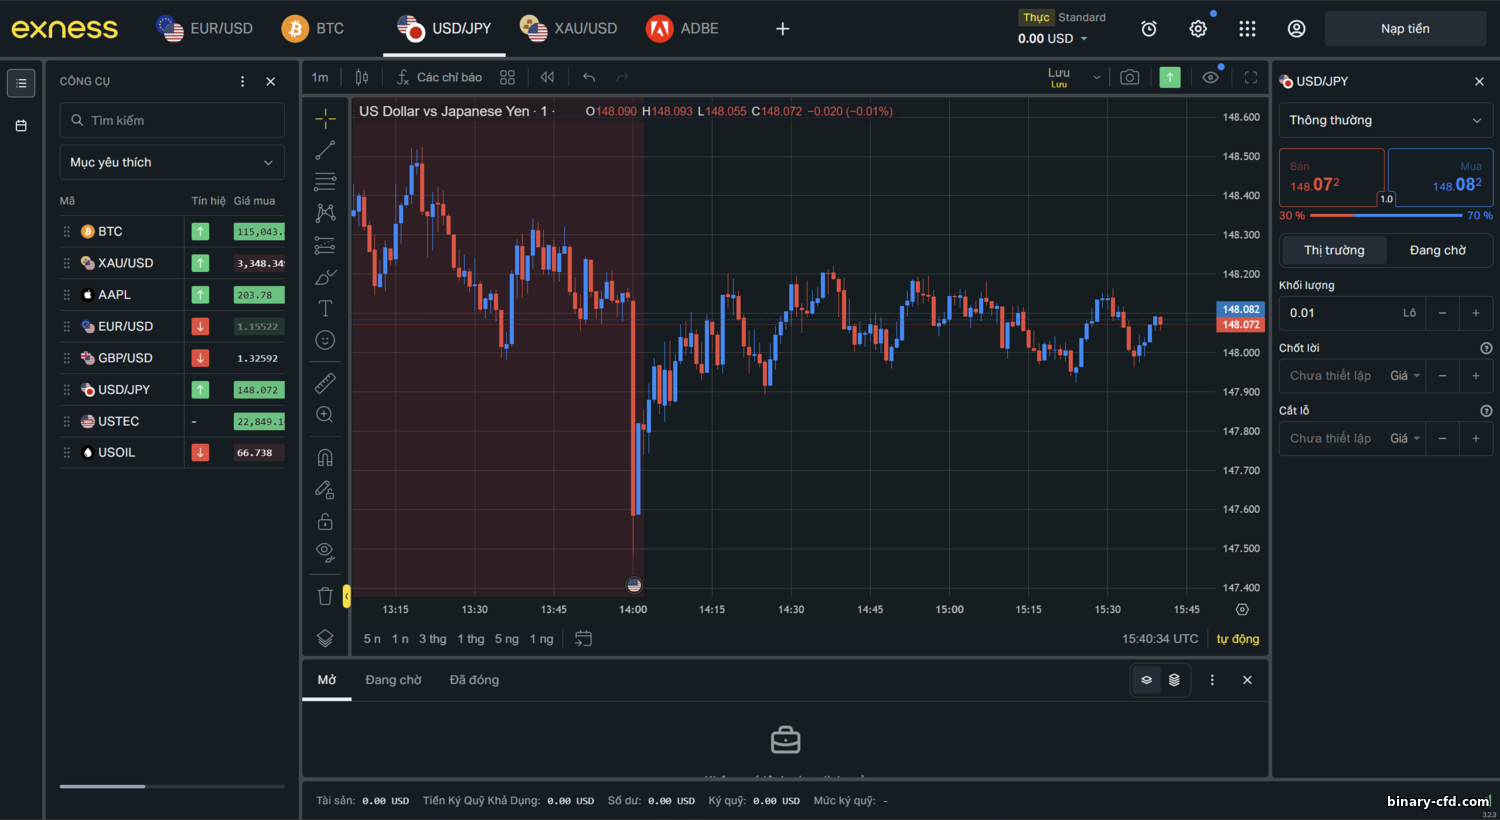Open the Đã đóng positions tab
The image size is (1500, 820).
click(474, 680)
